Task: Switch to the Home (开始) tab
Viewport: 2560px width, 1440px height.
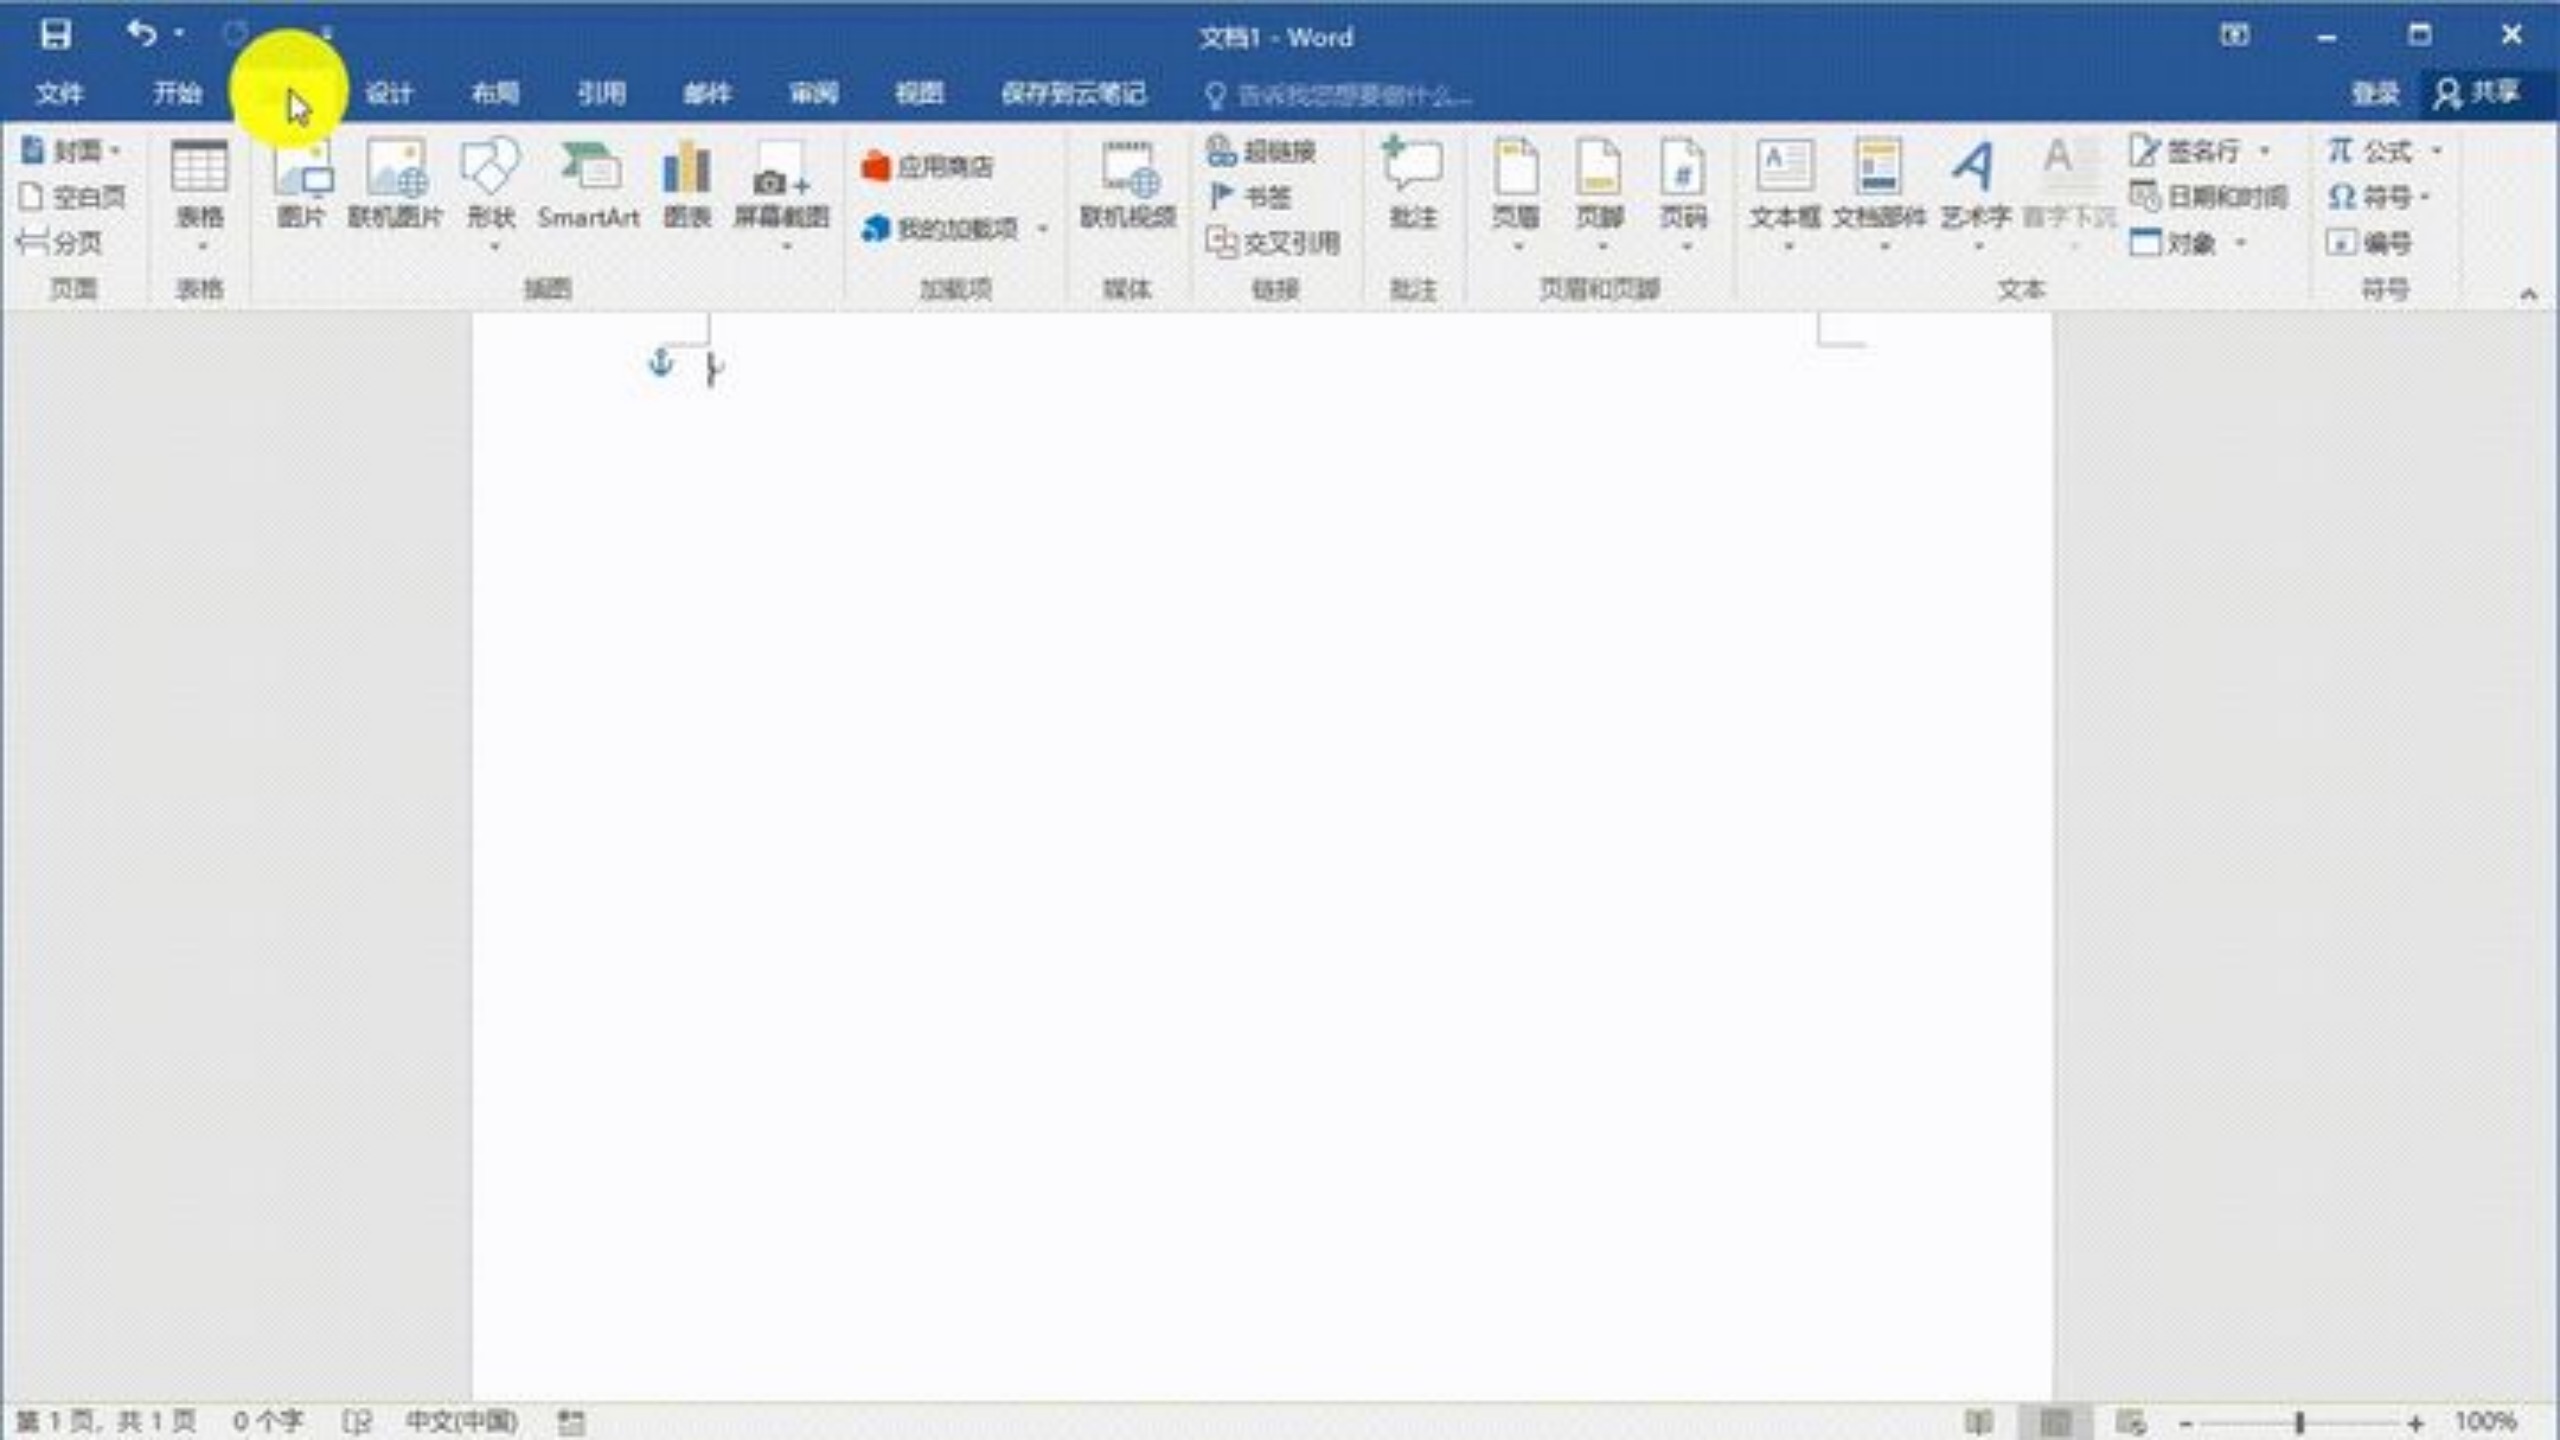Action: (177, 94)
